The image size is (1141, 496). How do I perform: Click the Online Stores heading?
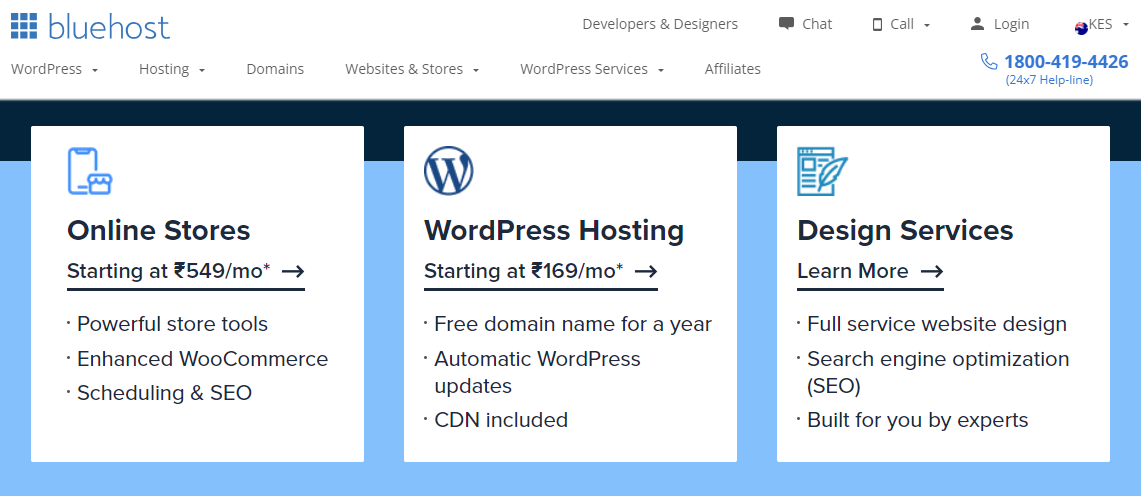click(x=159, y=231)
